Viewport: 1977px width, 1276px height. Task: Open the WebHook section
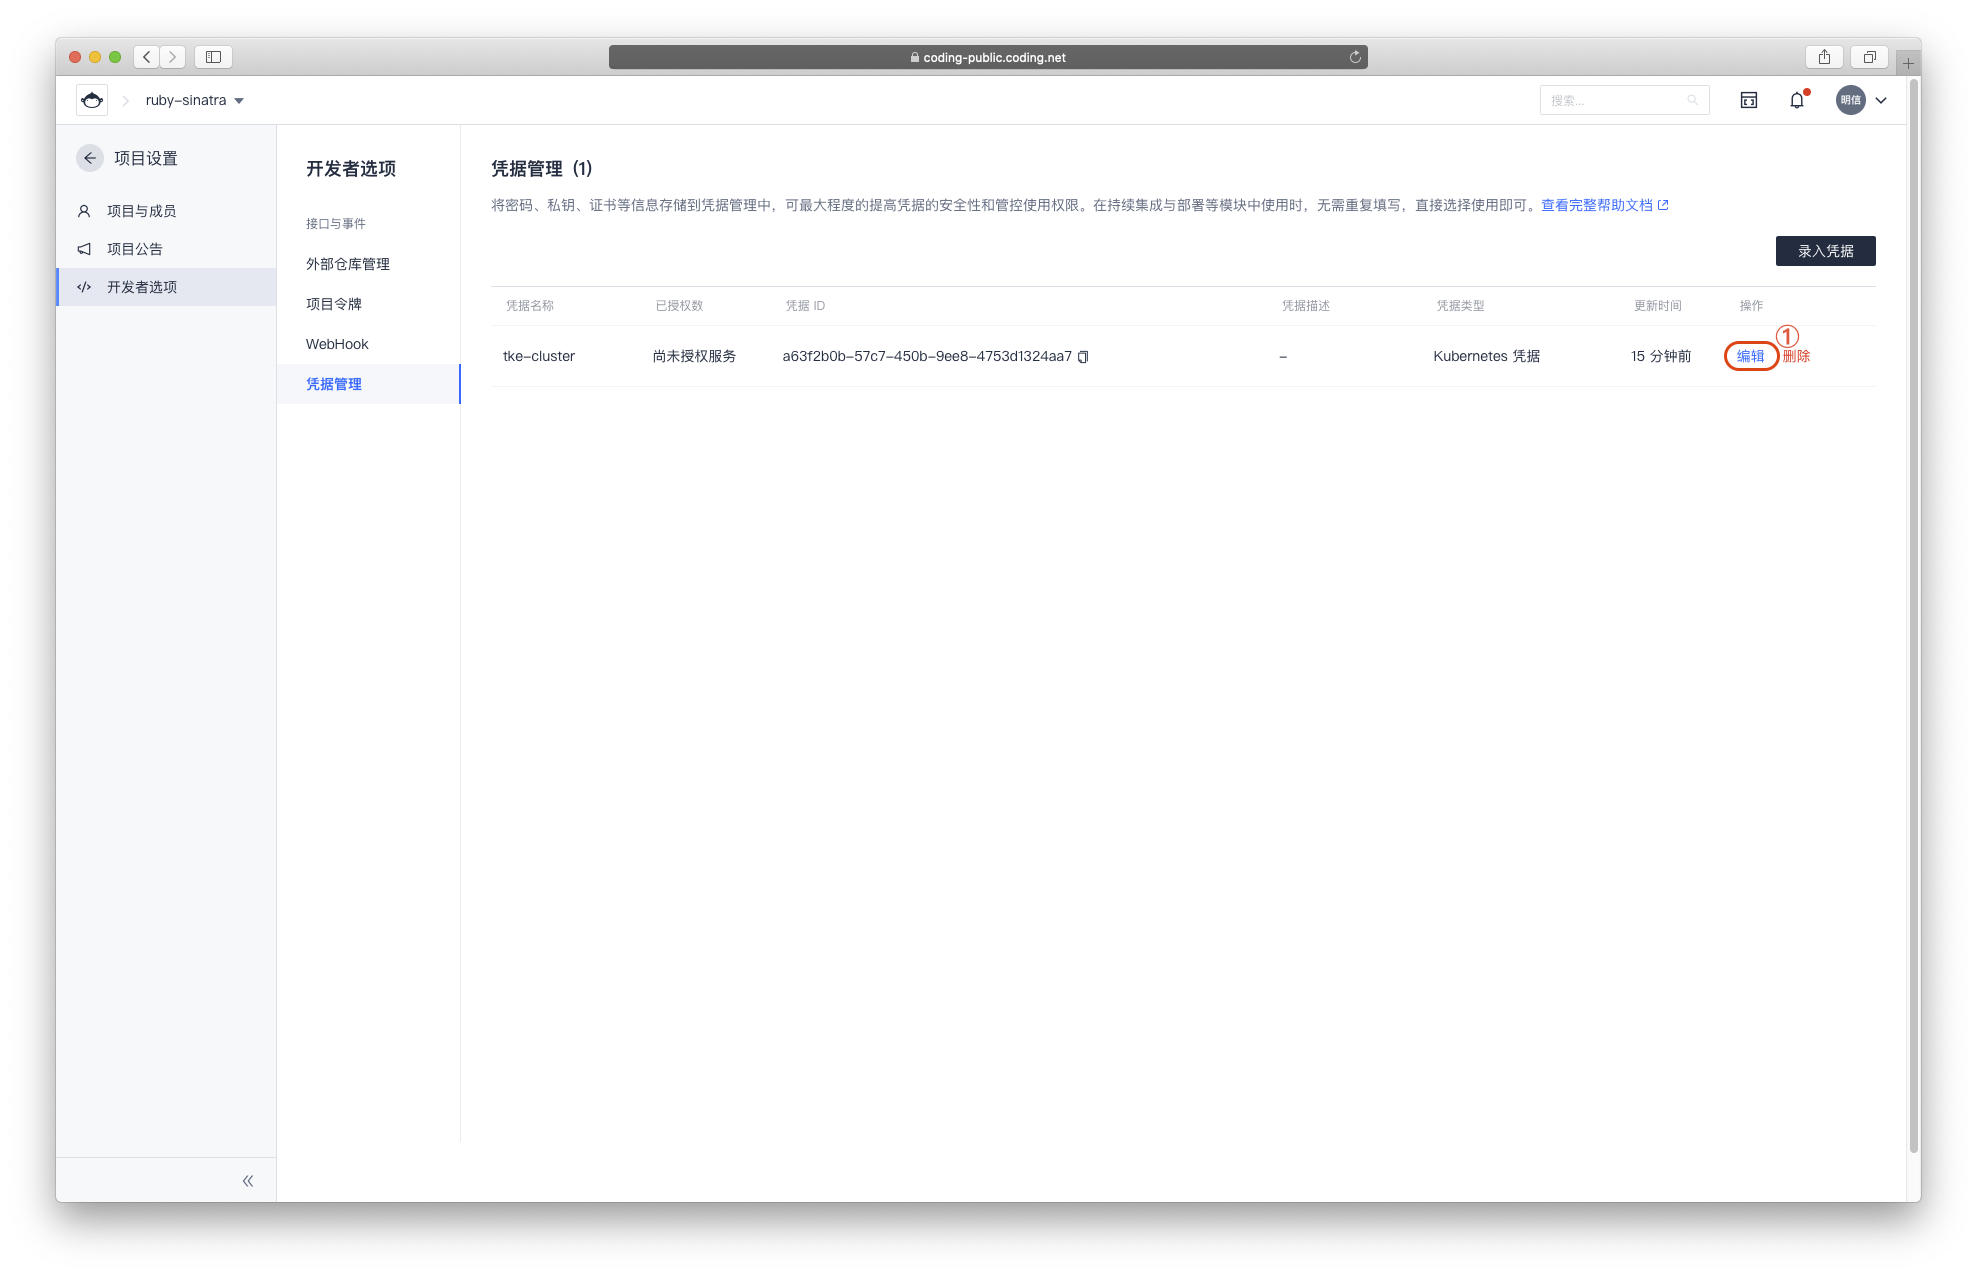tap(337, 344)
